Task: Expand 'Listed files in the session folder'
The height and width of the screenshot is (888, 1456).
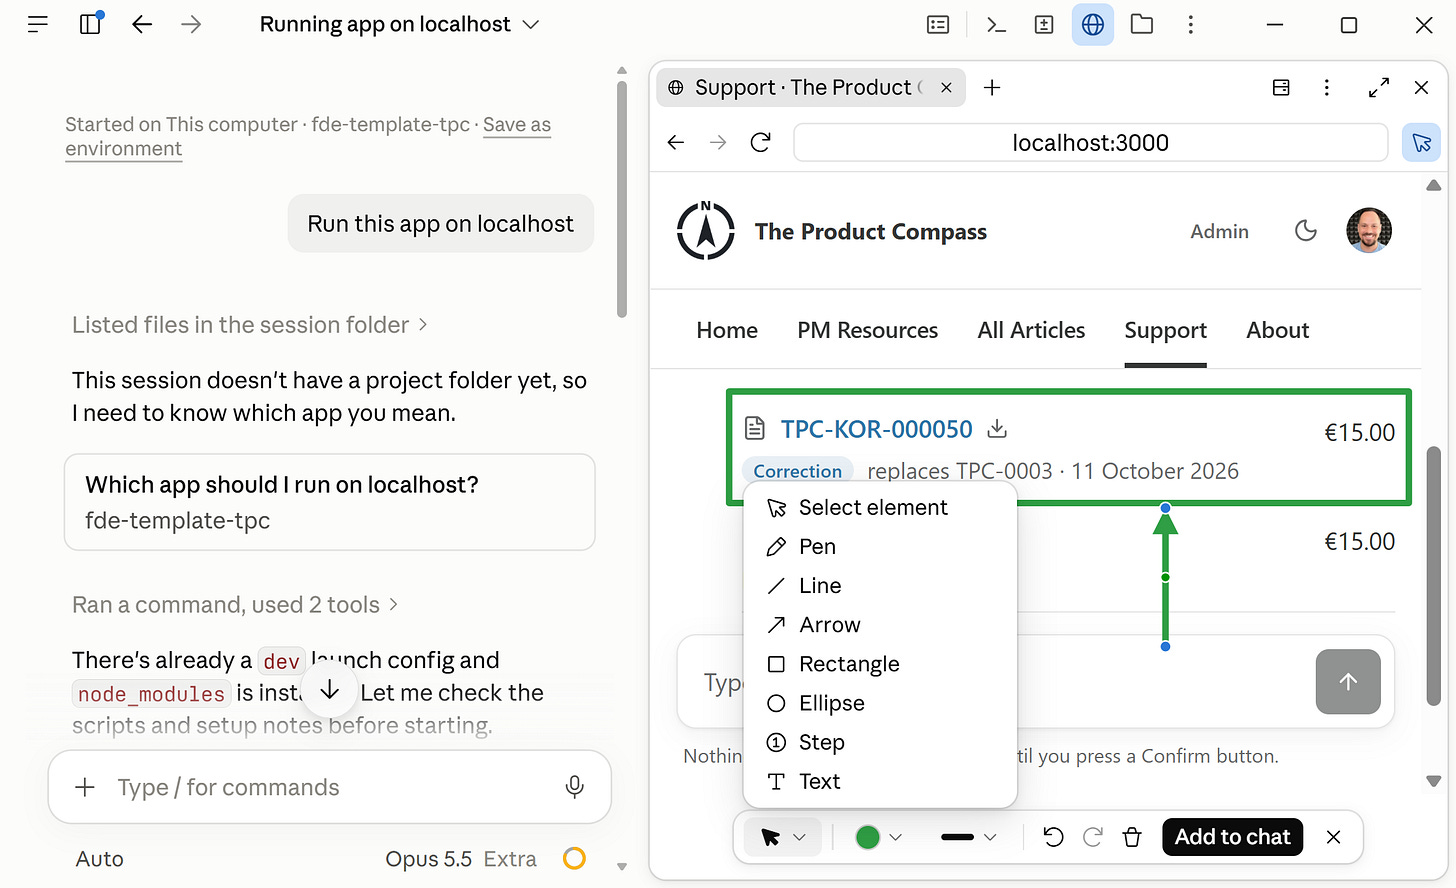Action: pyautogui.click(x=250, y=325)
